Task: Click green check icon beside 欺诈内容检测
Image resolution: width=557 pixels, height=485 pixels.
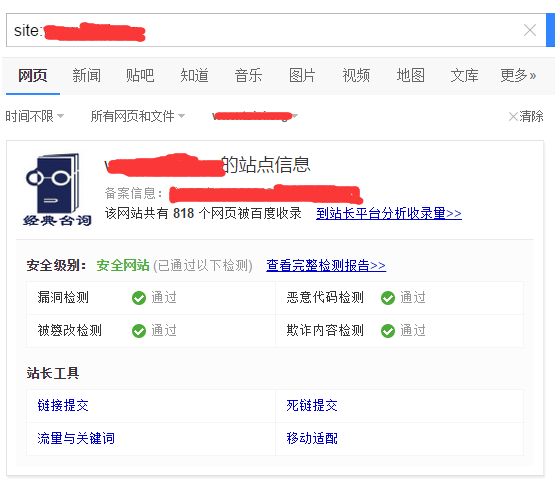Action: point(388,331)
